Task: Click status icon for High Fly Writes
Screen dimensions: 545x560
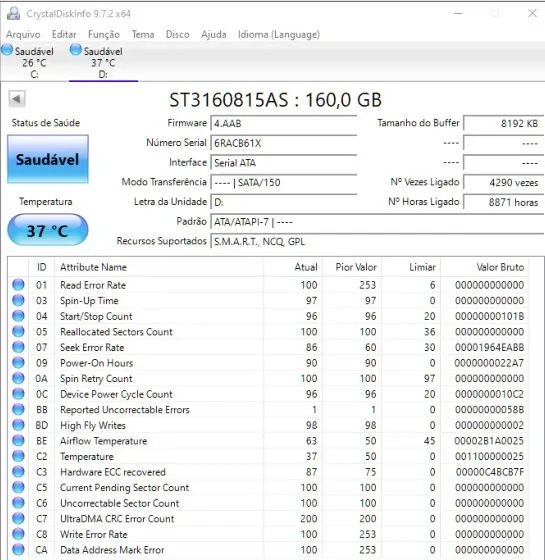Action: 18,425
